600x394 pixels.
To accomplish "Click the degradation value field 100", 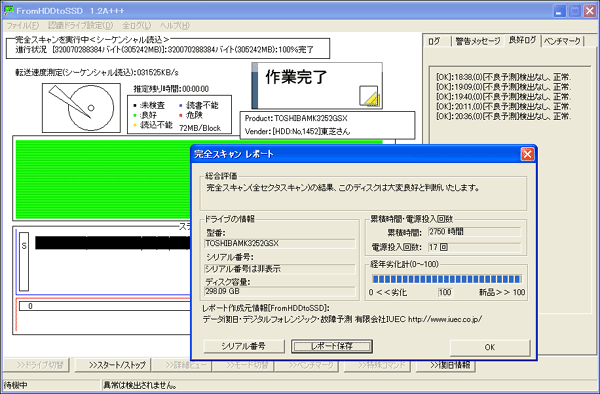I will [x=445, y=292].
